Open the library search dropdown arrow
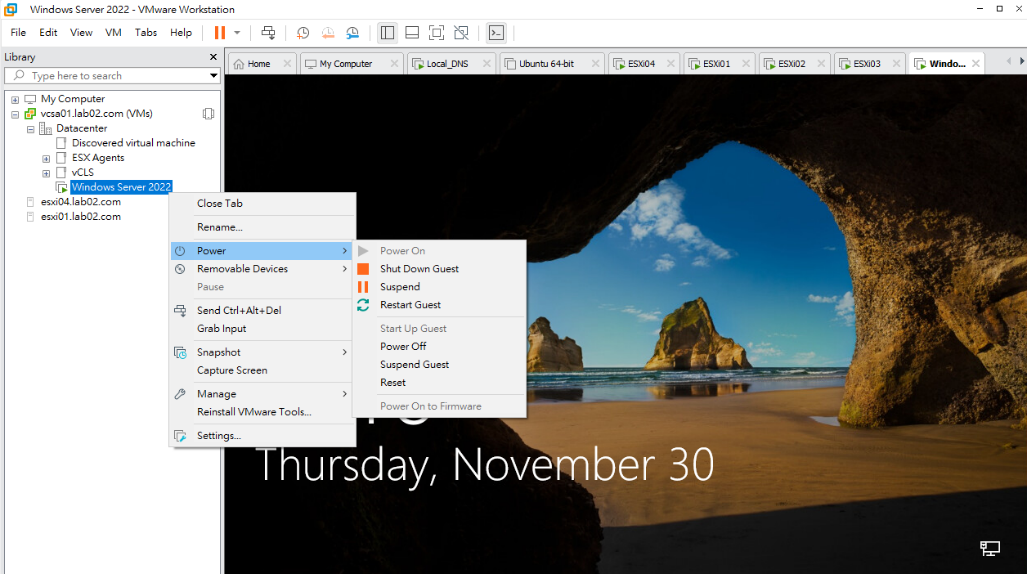Image resolution: width=1027 pixels, height=574 pixels. click(x=214, y=75)
